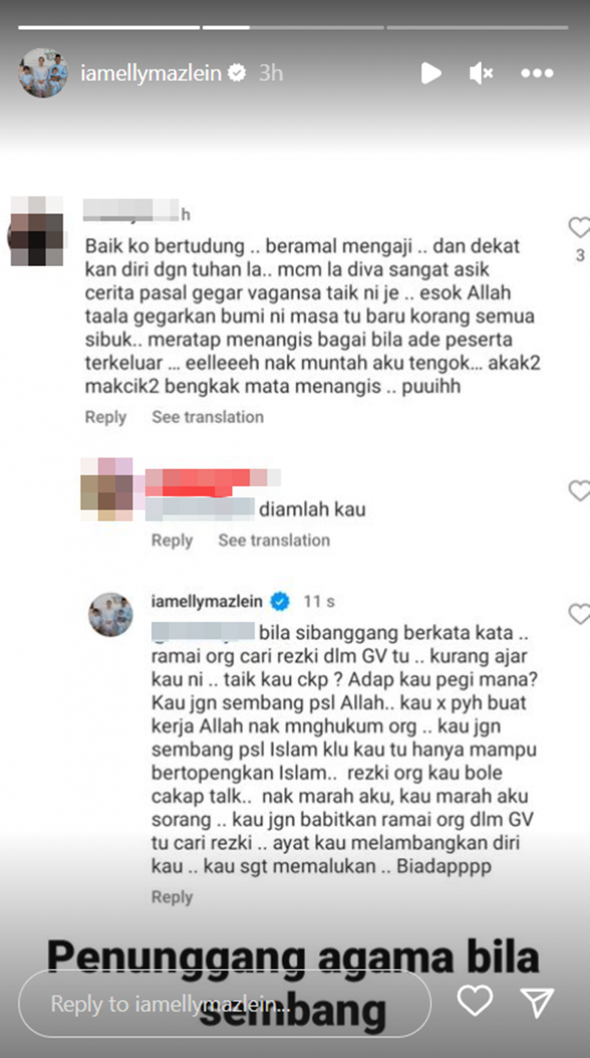Open iamellymazlein profile picture in header
This screenshot has width=590, height=1058.
click(x=43, y=73)
